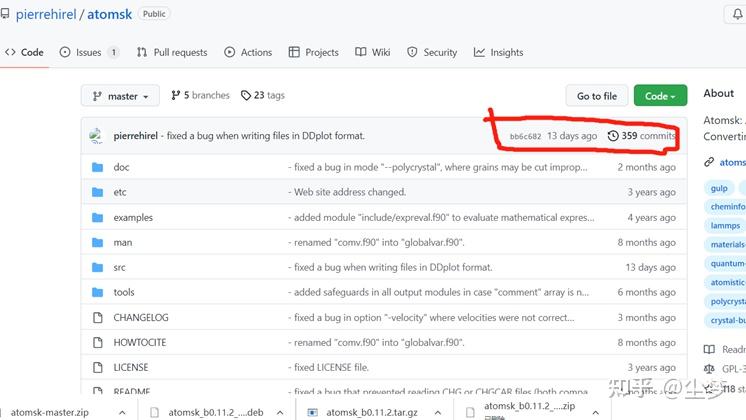
Task: Click the commit history clock icon
Action: click(x=613, y=136)
